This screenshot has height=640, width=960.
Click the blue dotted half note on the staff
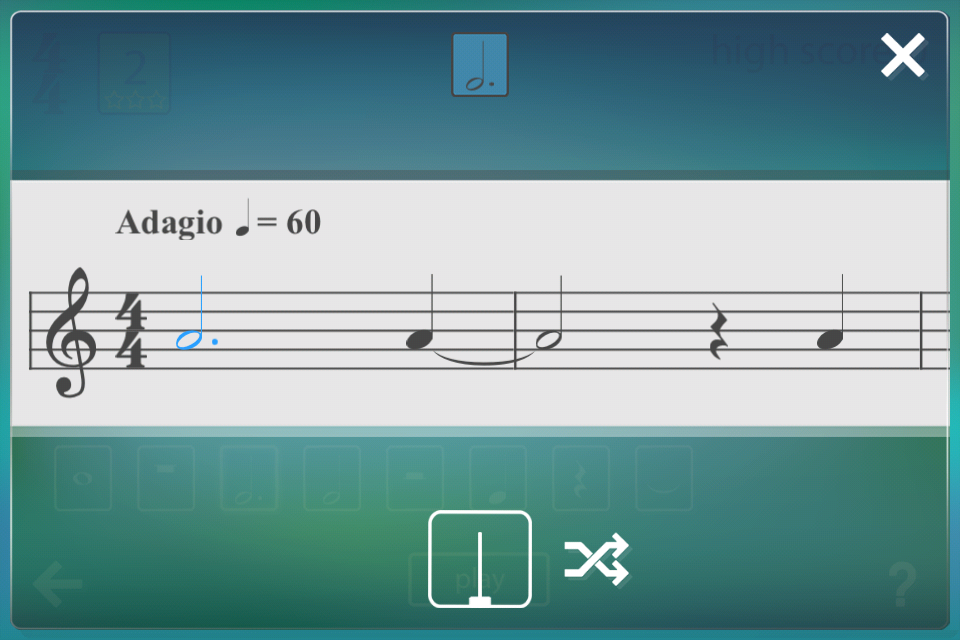[x=196, y=312]
